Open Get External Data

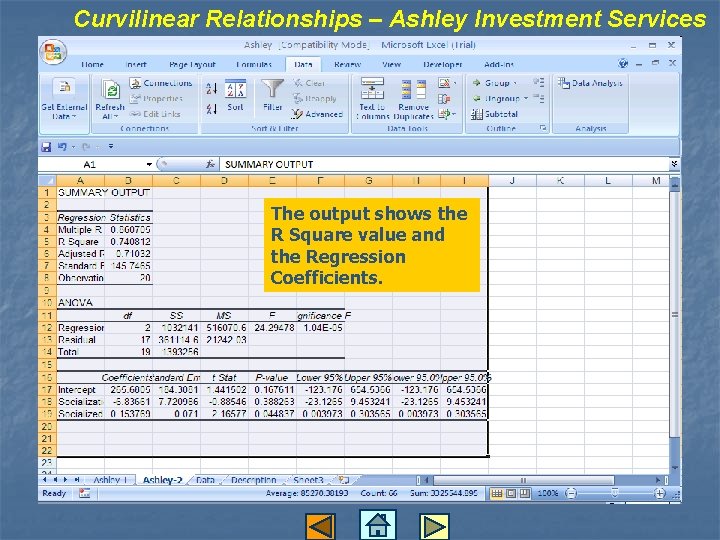tap(64, 99)
